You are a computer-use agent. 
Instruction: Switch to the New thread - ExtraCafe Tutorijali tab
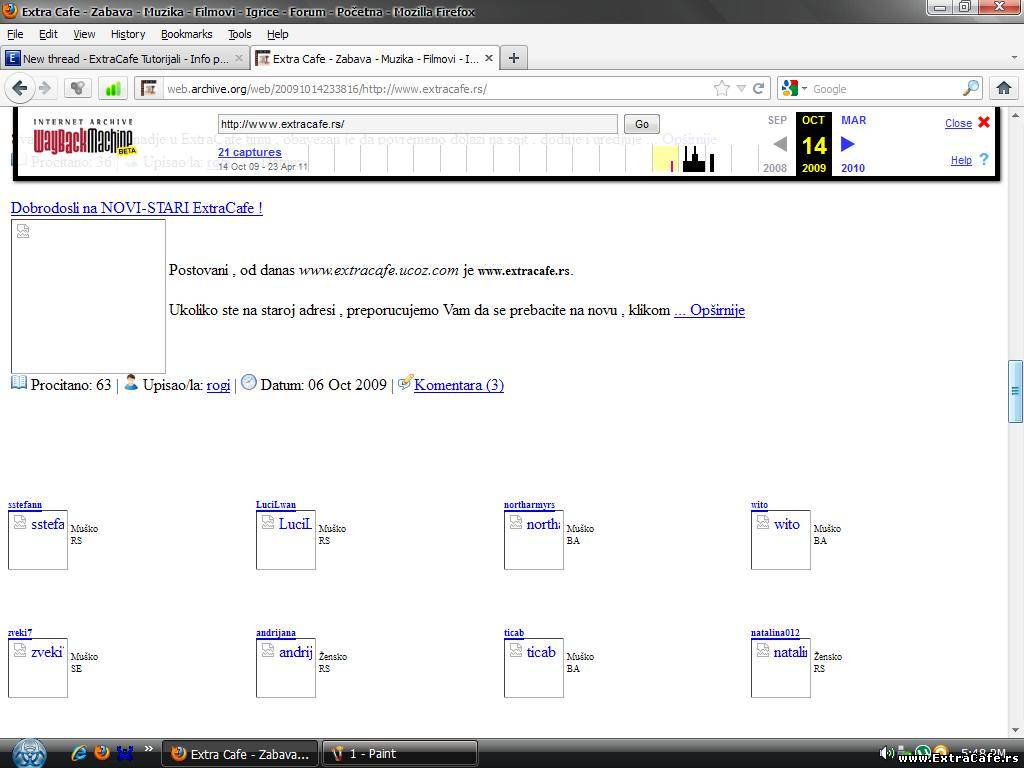[125, 58]
